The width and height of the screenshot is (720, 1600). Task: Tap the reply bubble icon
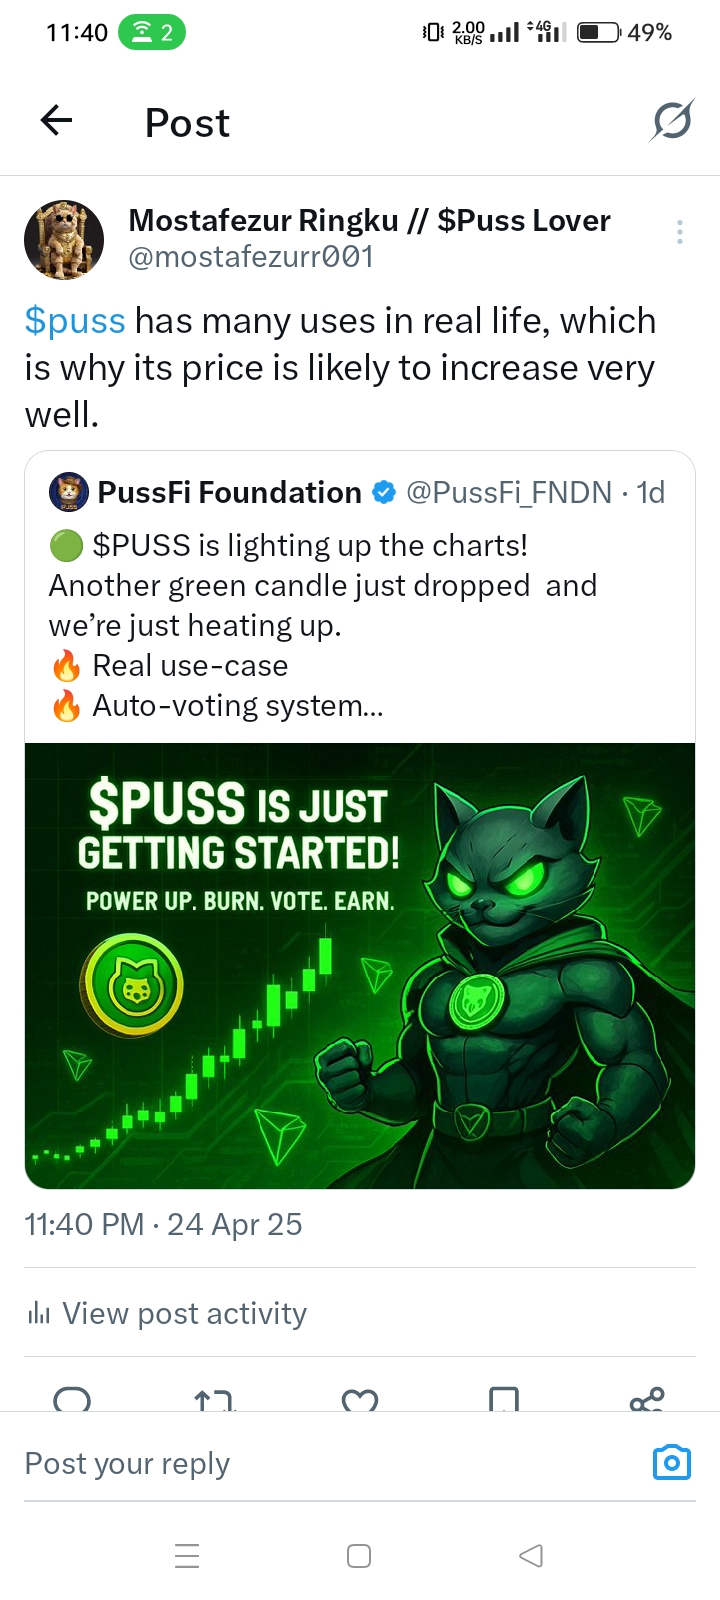pos(72,1399)
